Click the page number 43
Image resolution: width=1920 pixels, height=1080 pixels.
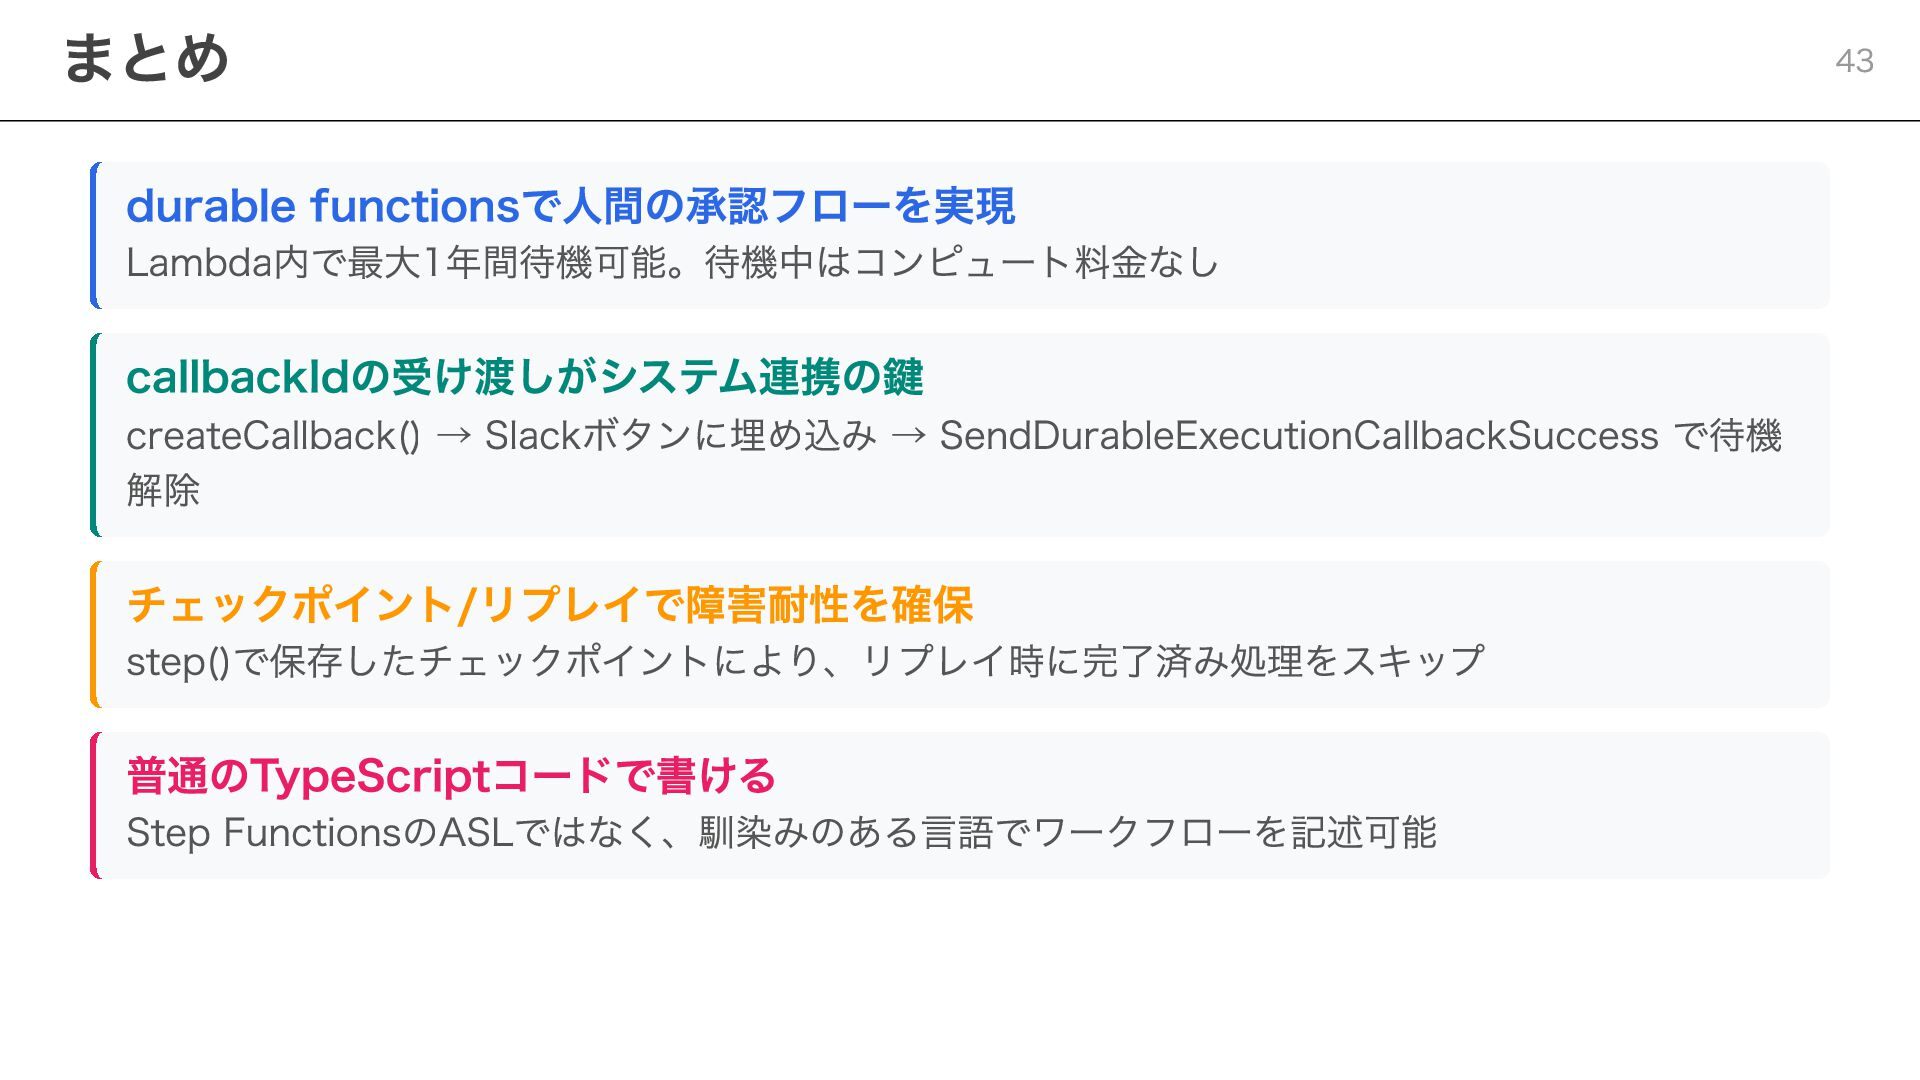pyautogui.click(x=1854, y=61)
